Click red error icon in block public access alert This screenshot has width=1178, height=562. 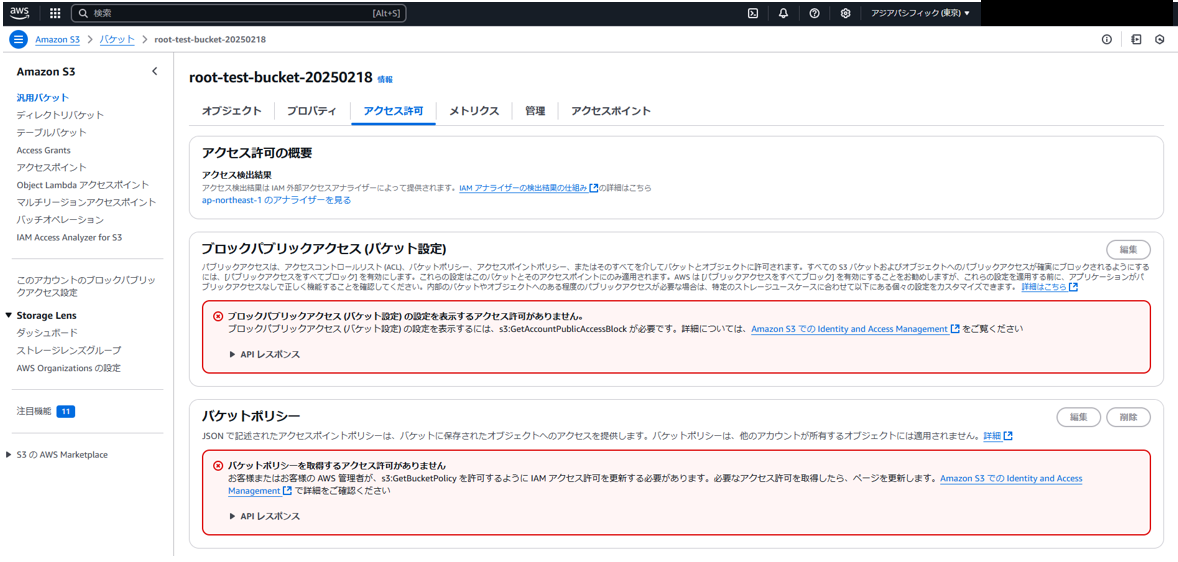point(219,316)
